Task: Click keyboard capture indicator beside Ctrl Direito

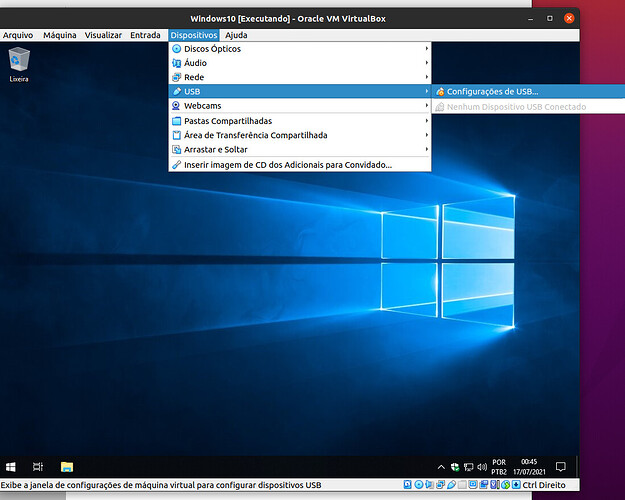Action: tap(516, 485)
